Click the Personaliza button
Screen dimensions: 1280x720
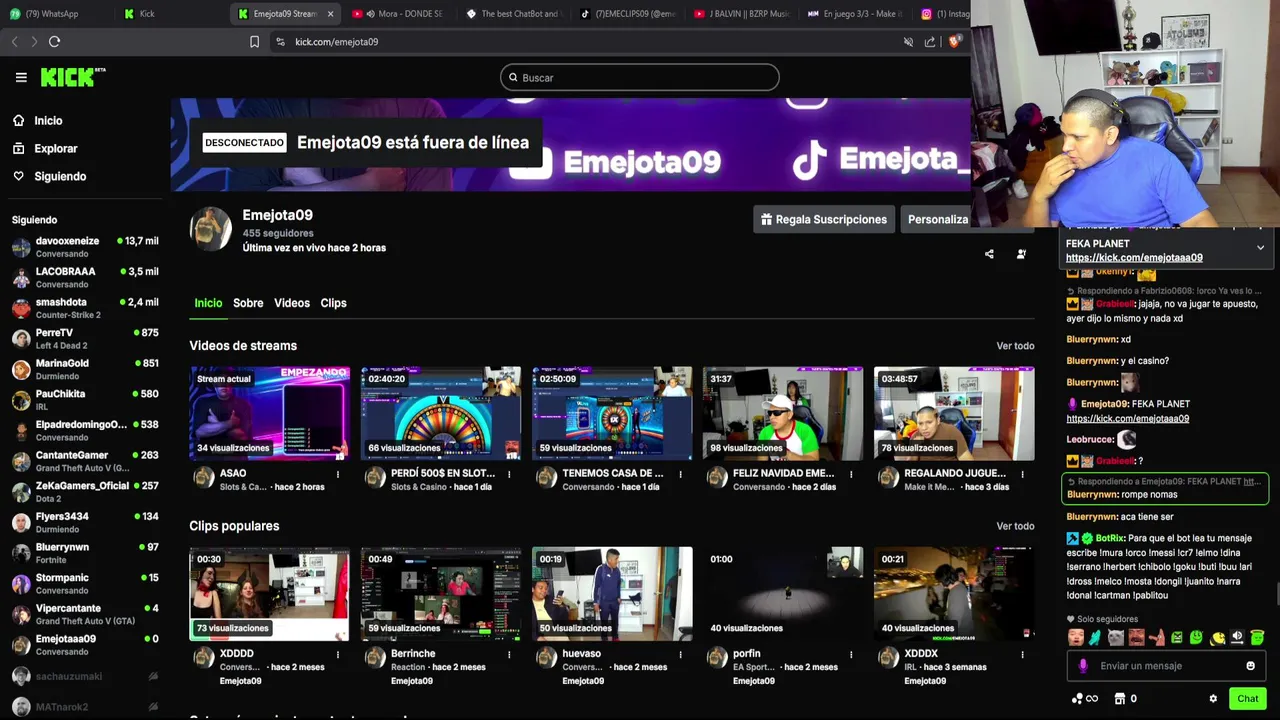coord(937,219)
